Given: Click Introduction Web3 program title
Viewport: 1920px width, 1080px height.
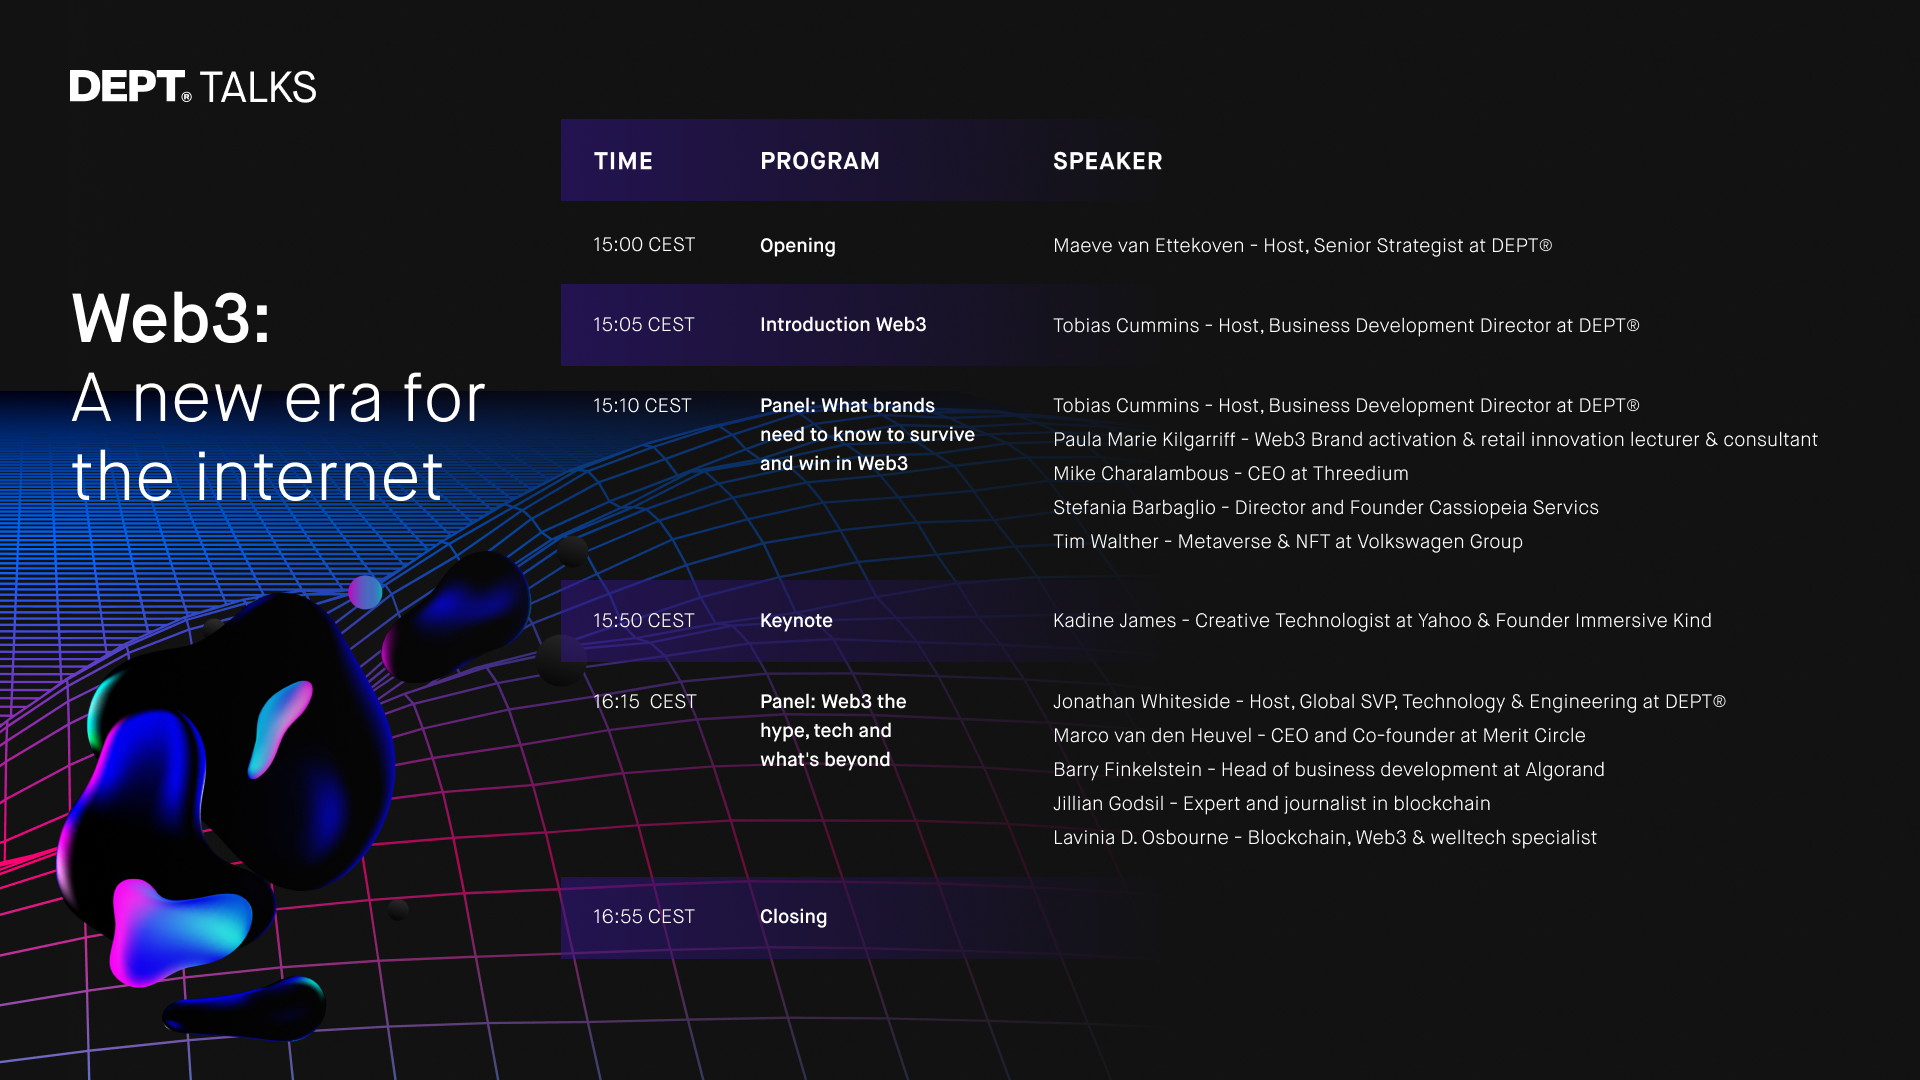Looking at the screenshot, I should 842,325.
